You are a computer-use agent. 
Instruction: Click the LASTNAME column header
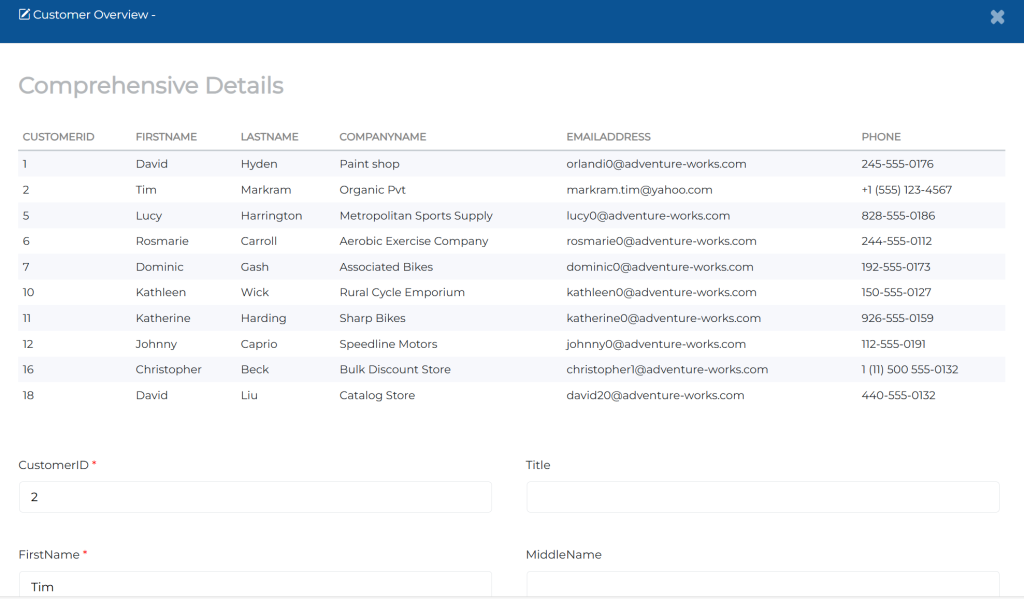click(x=269, y=137)
